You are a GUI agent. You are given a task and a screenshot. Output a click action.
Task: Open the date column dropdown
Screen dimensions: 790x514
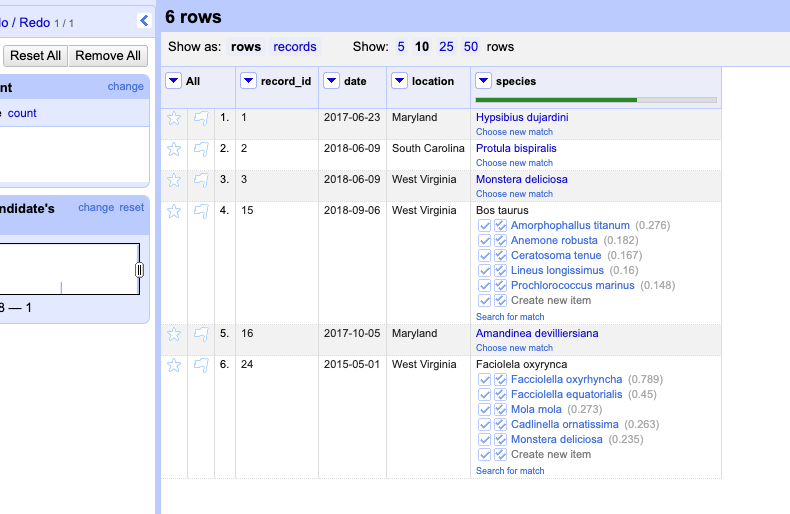[332, 81]
